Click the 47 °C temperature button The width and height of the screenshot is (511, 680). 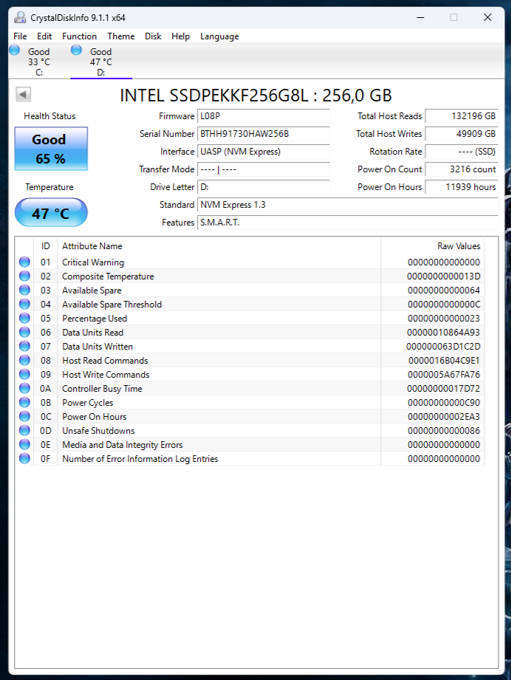coord(51,213)
